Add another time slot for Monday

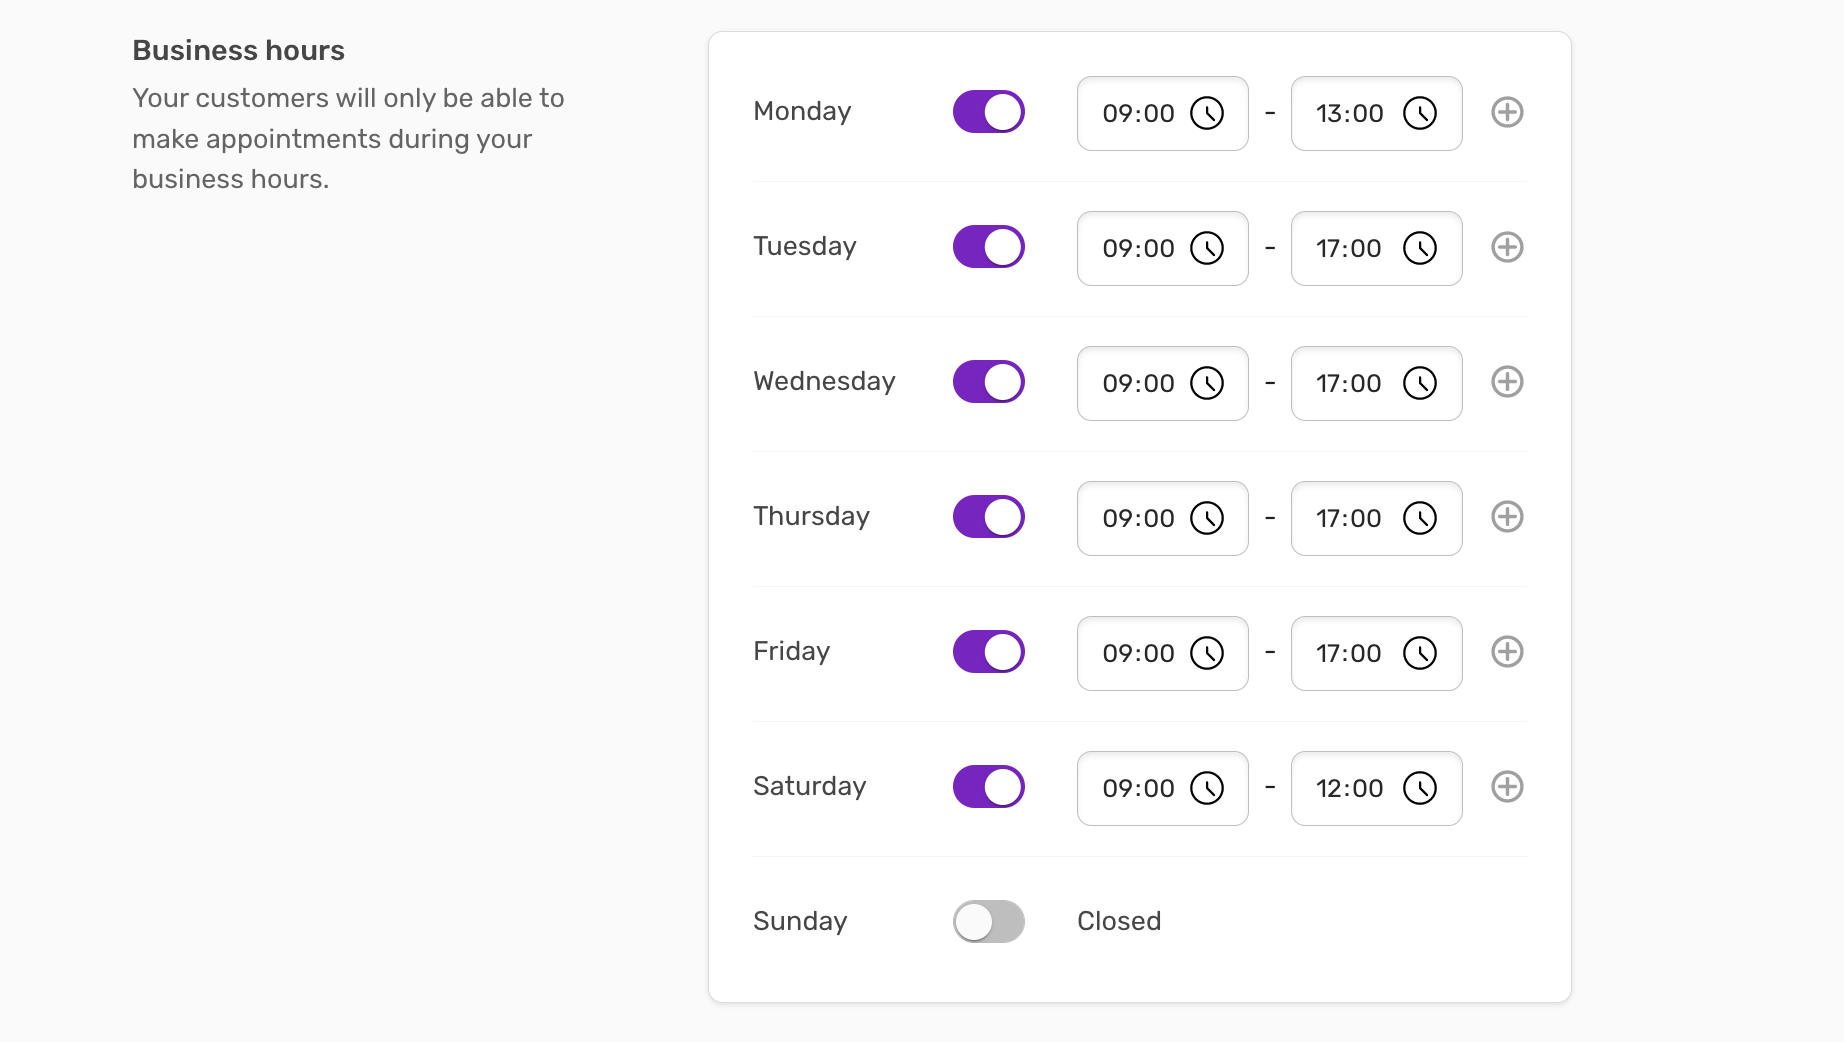[1507, 112]
